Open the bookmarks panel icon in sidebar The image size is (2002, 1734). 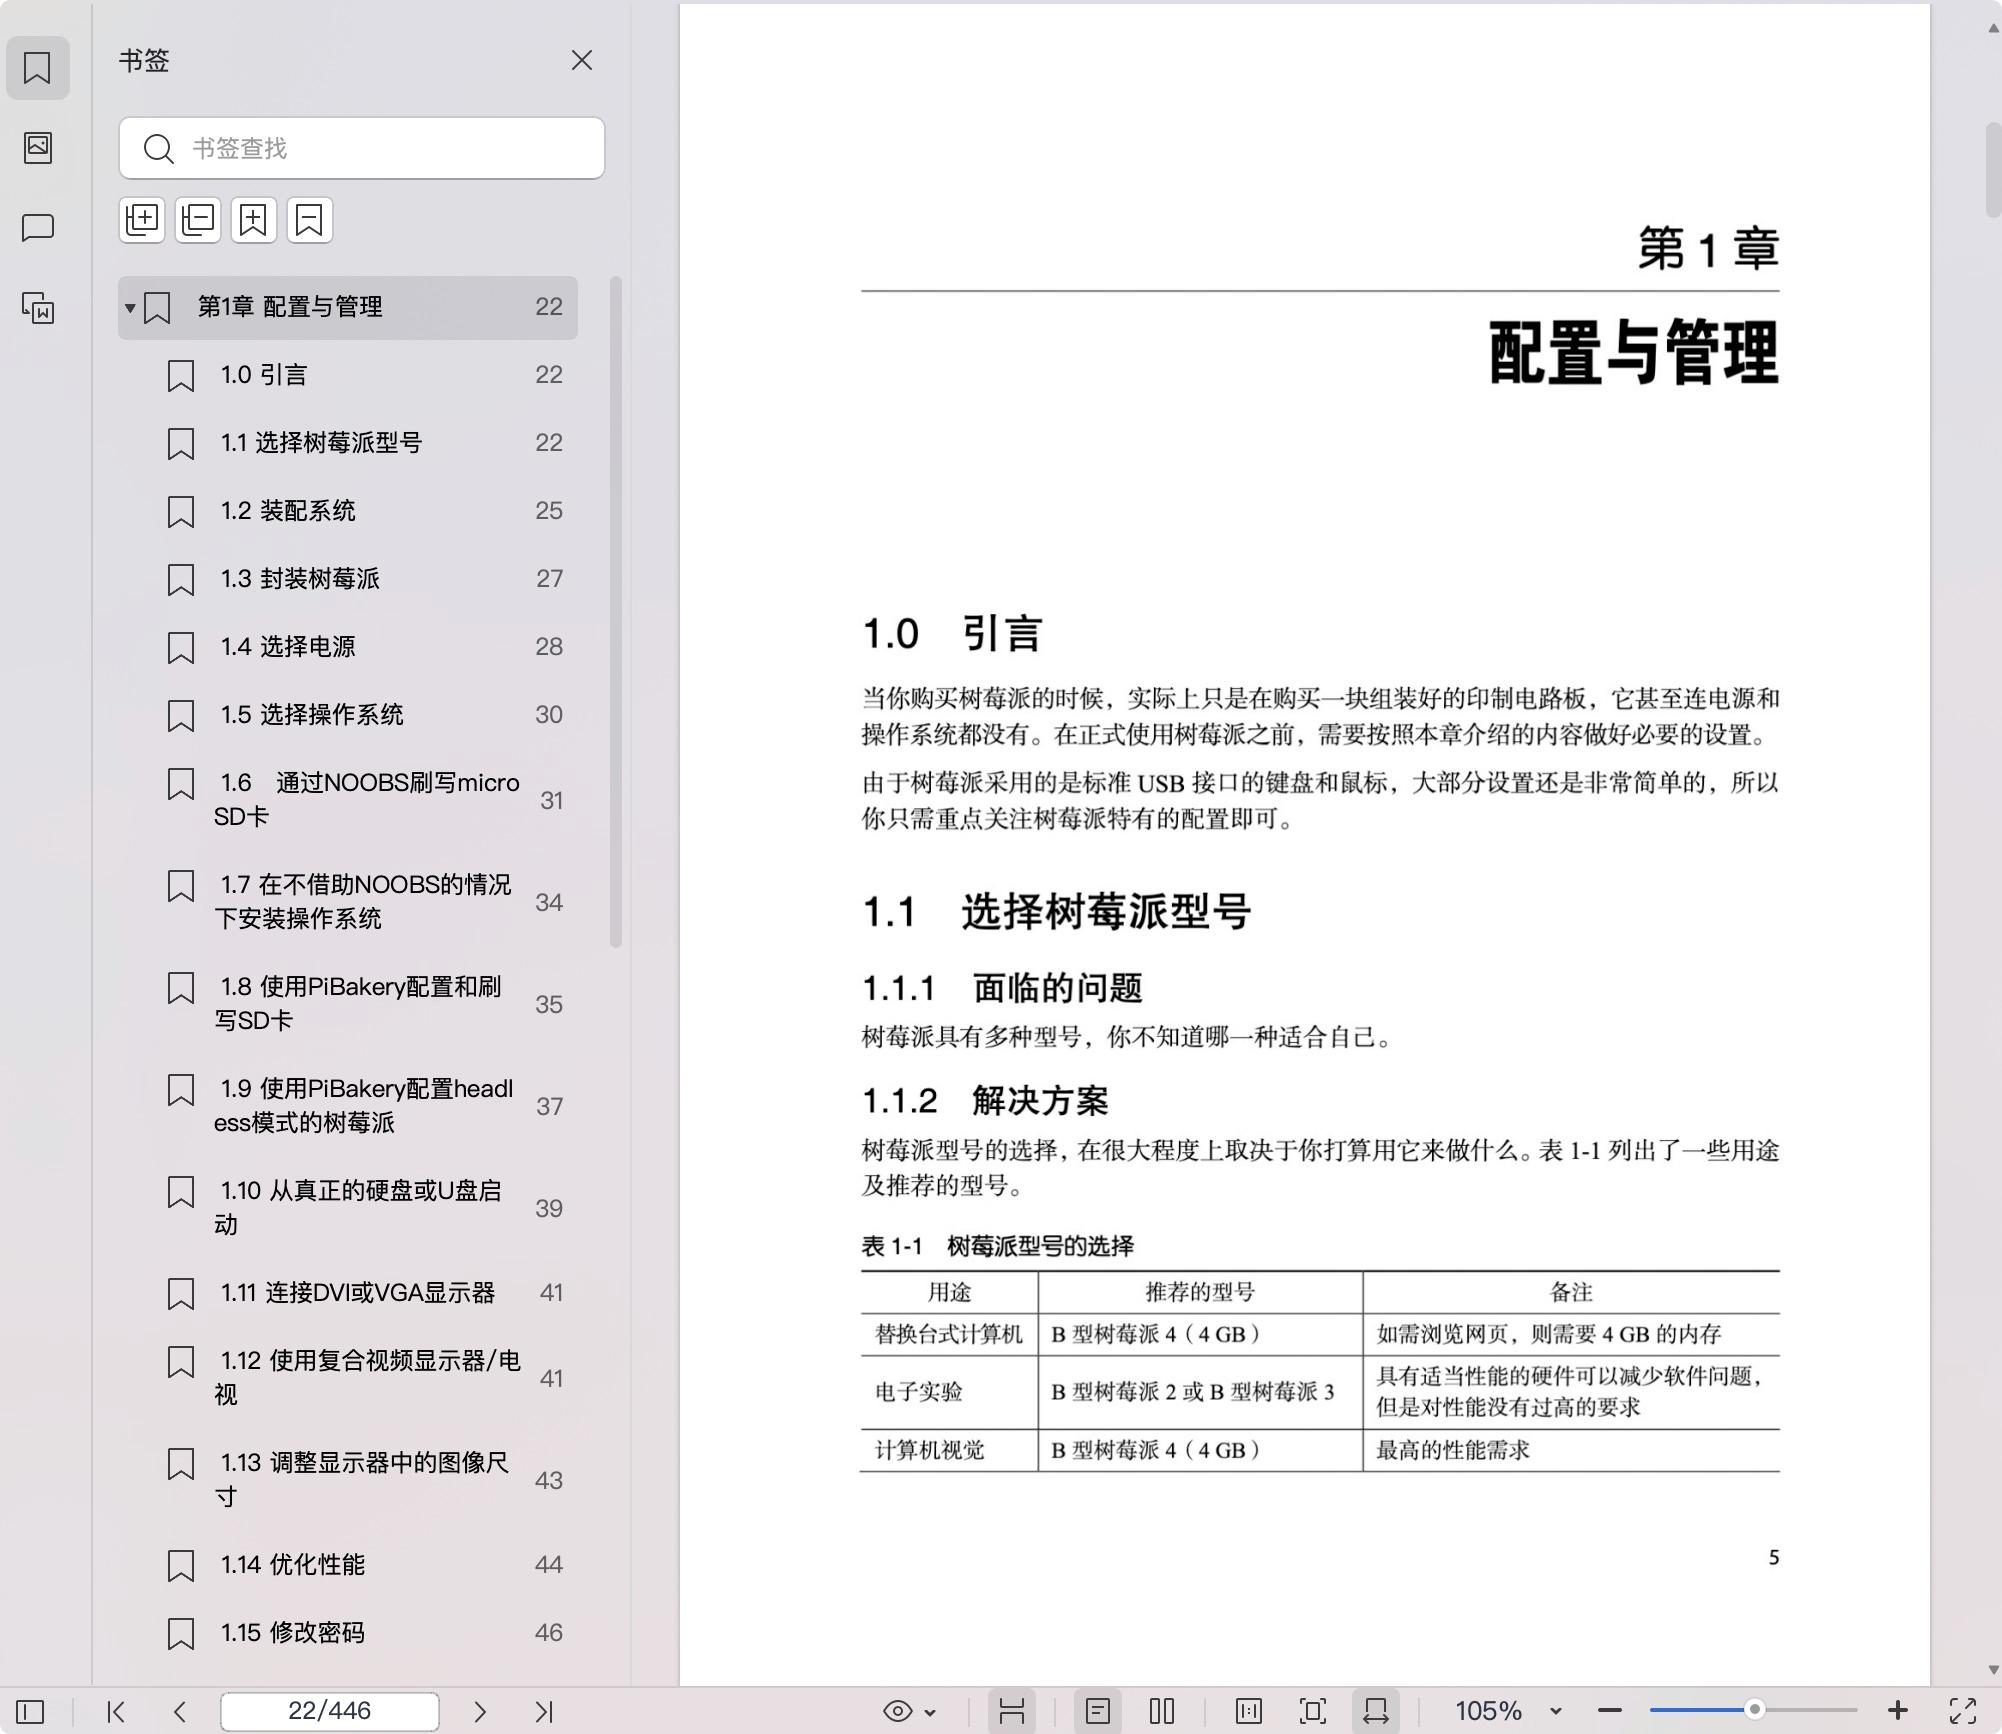[x=38, y=68]
